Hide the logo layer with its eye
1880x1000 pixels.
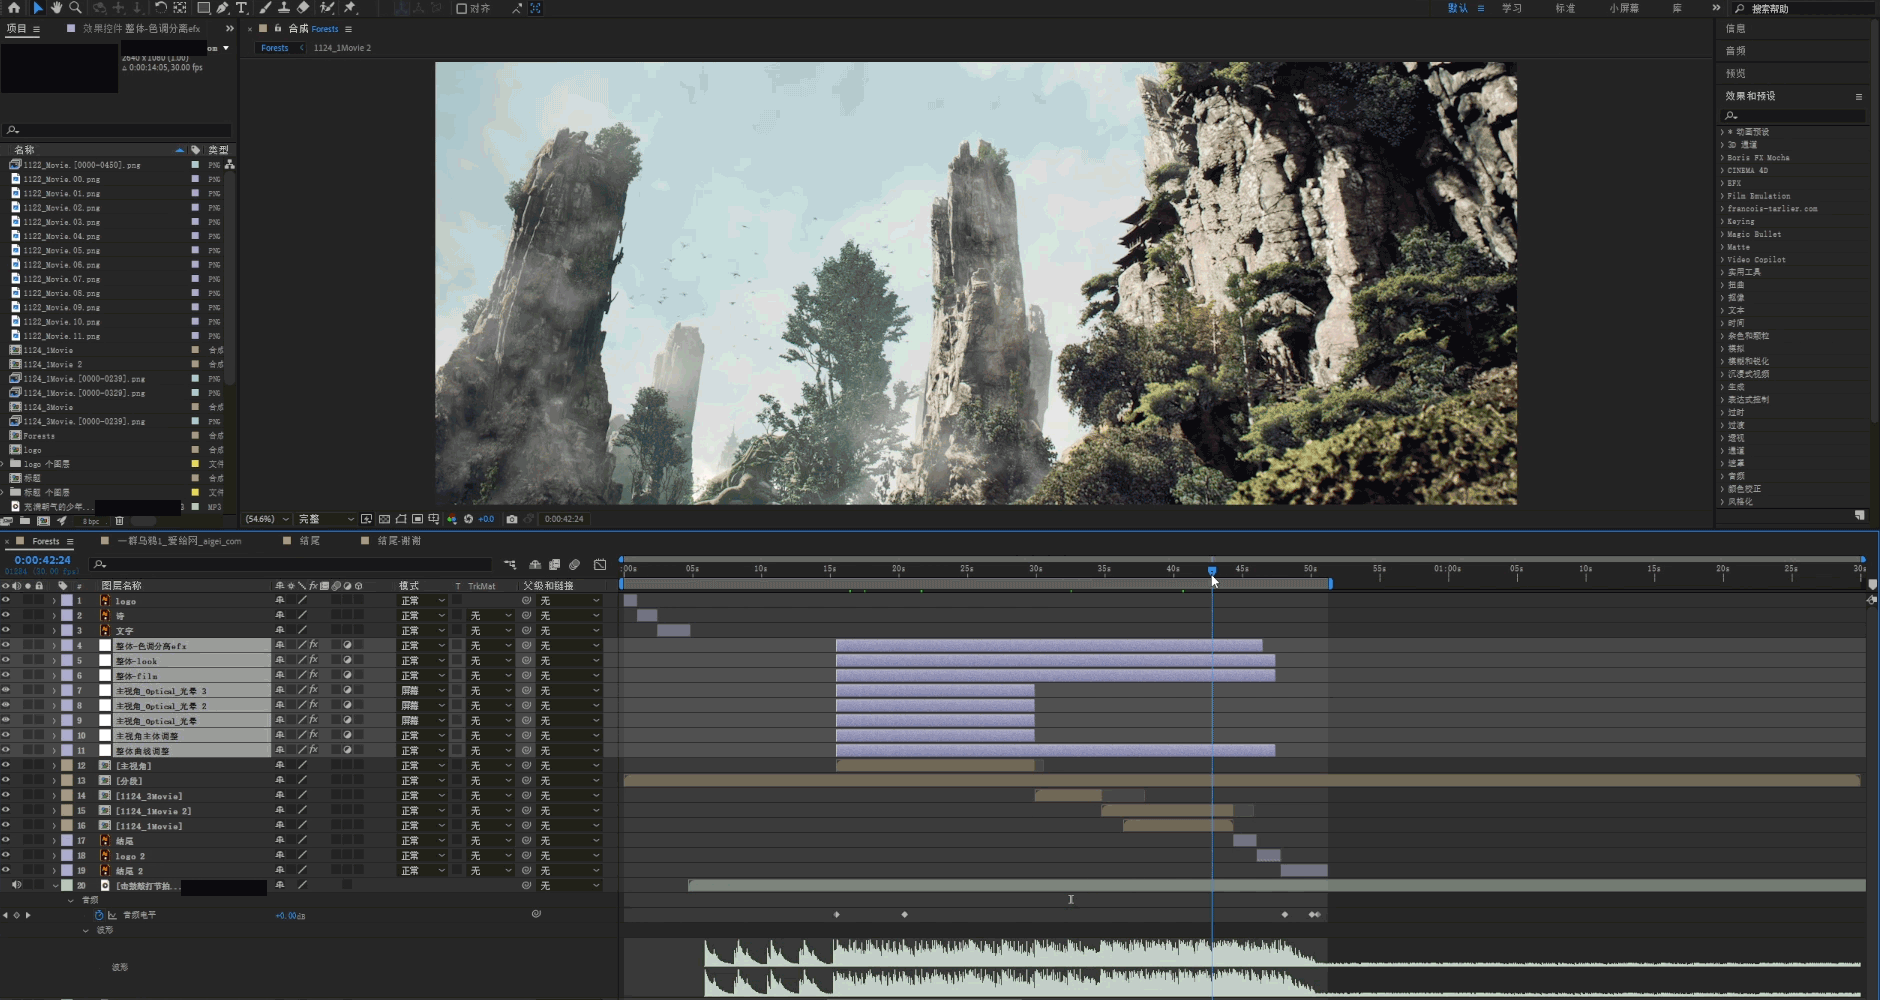click(6, 601)
